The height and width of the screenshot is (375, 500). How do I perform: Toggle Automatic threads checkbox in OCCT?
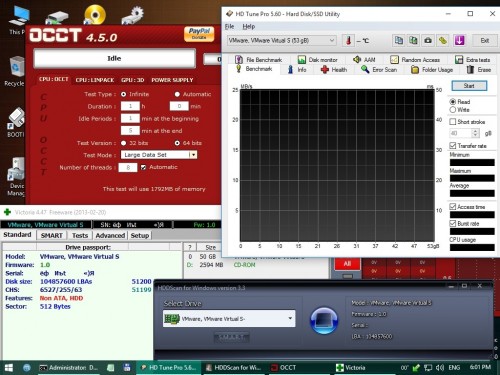point(143,167)
